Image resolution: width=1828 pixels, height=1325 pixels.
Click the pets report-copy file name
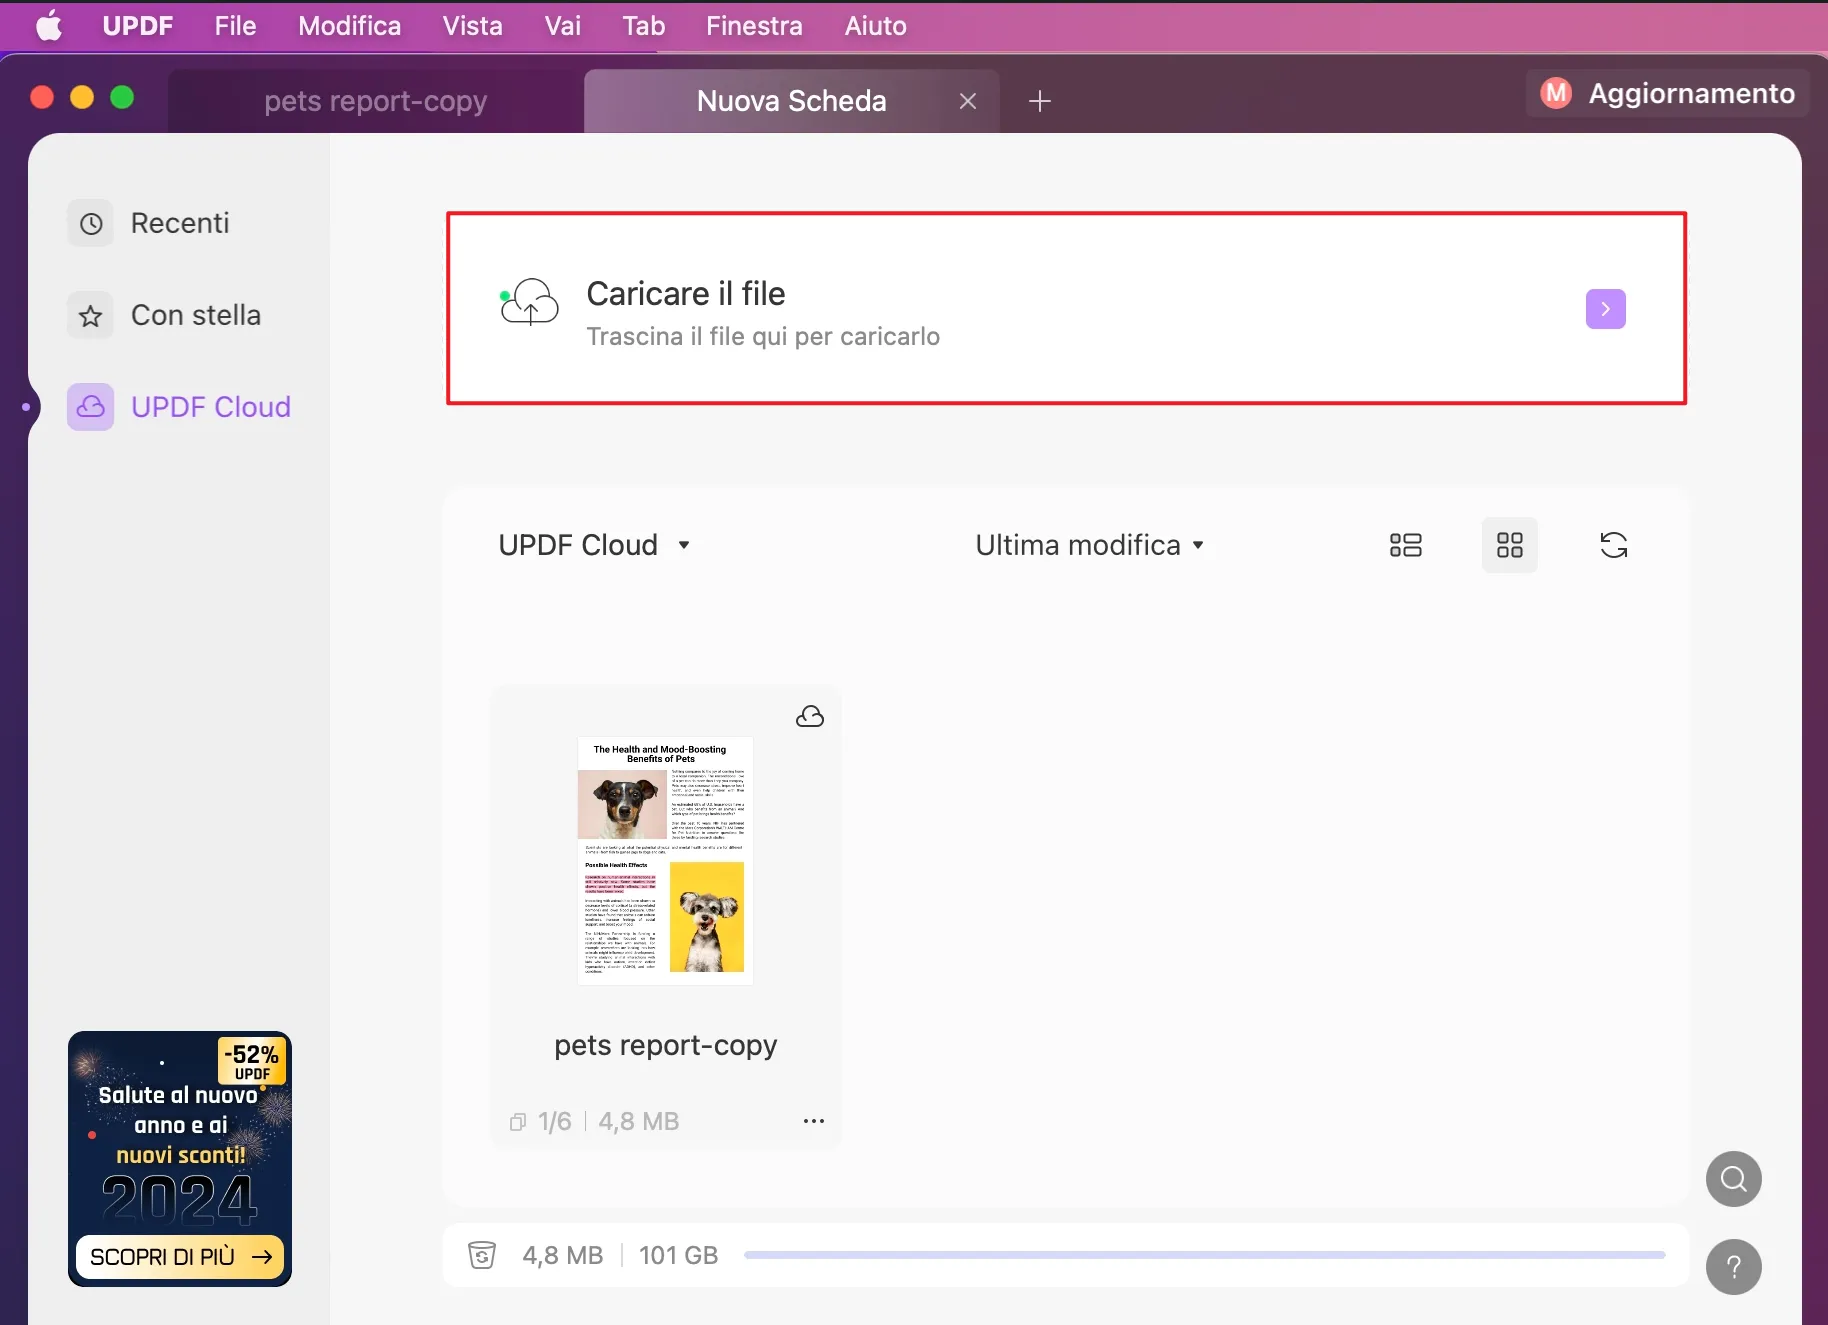point(666,1045)
